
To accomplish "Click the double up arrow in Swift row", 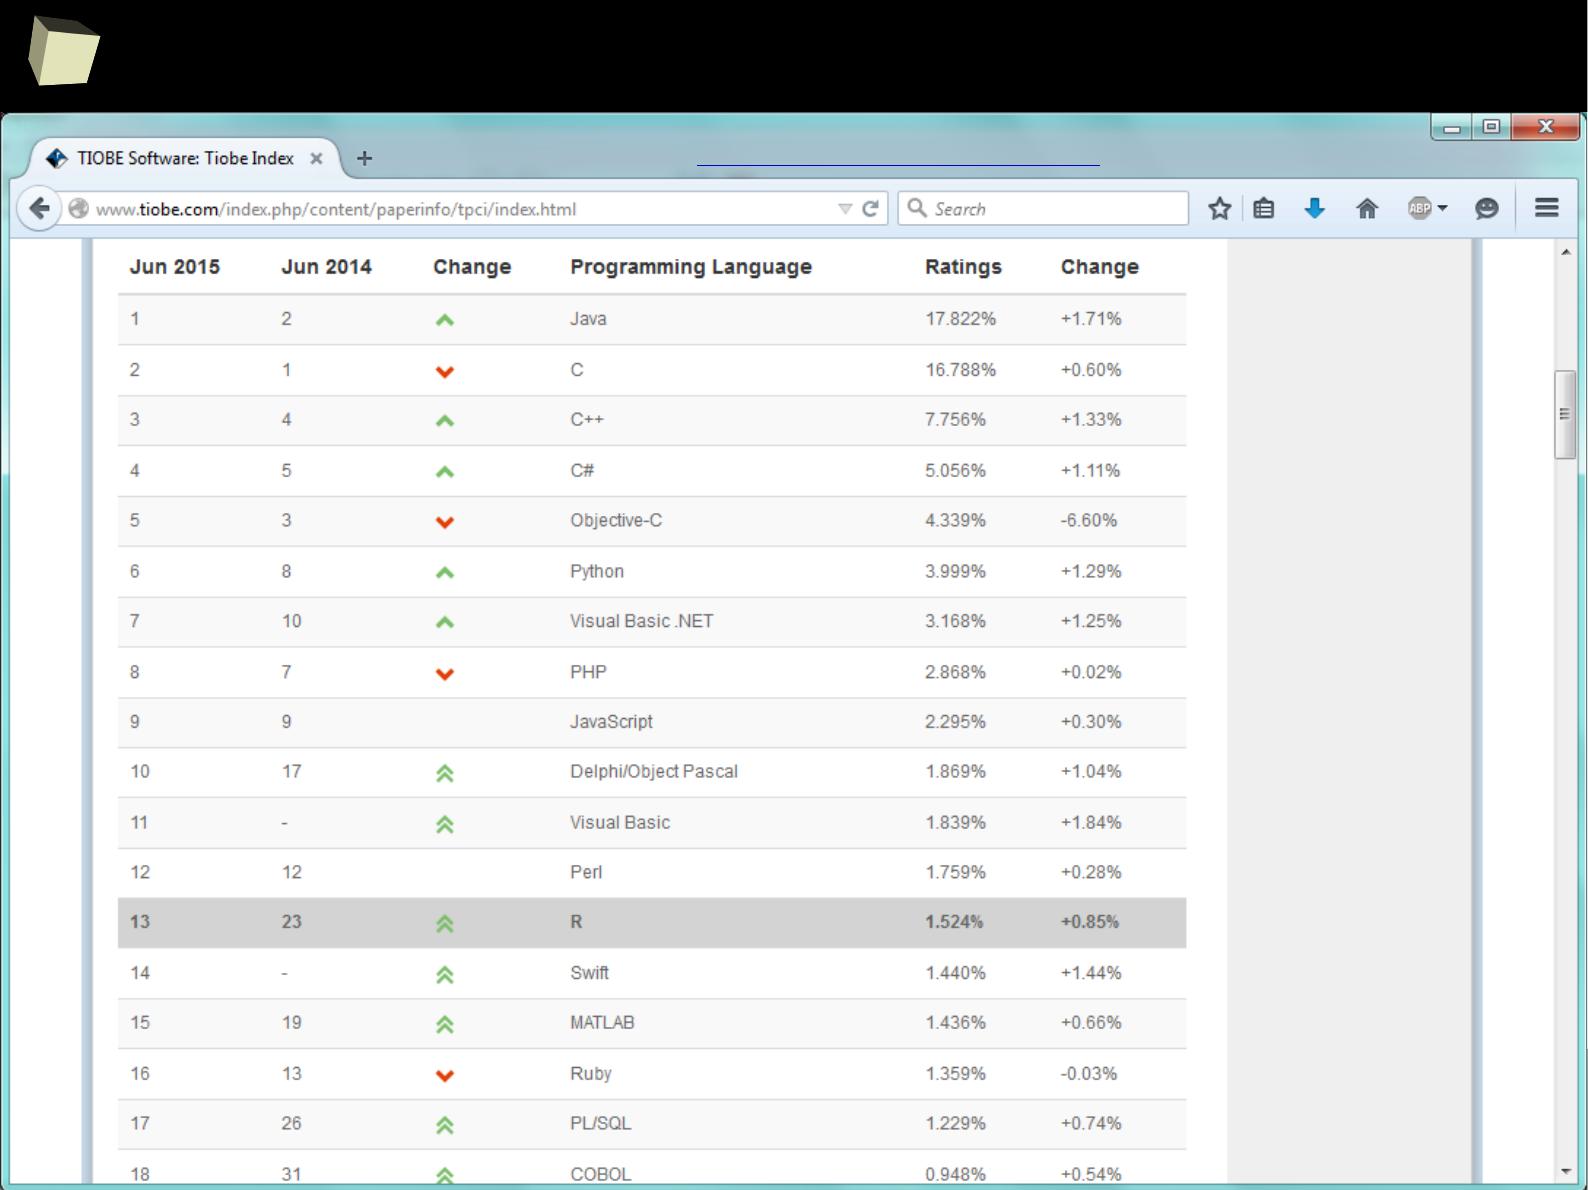I will coord(445,974).
